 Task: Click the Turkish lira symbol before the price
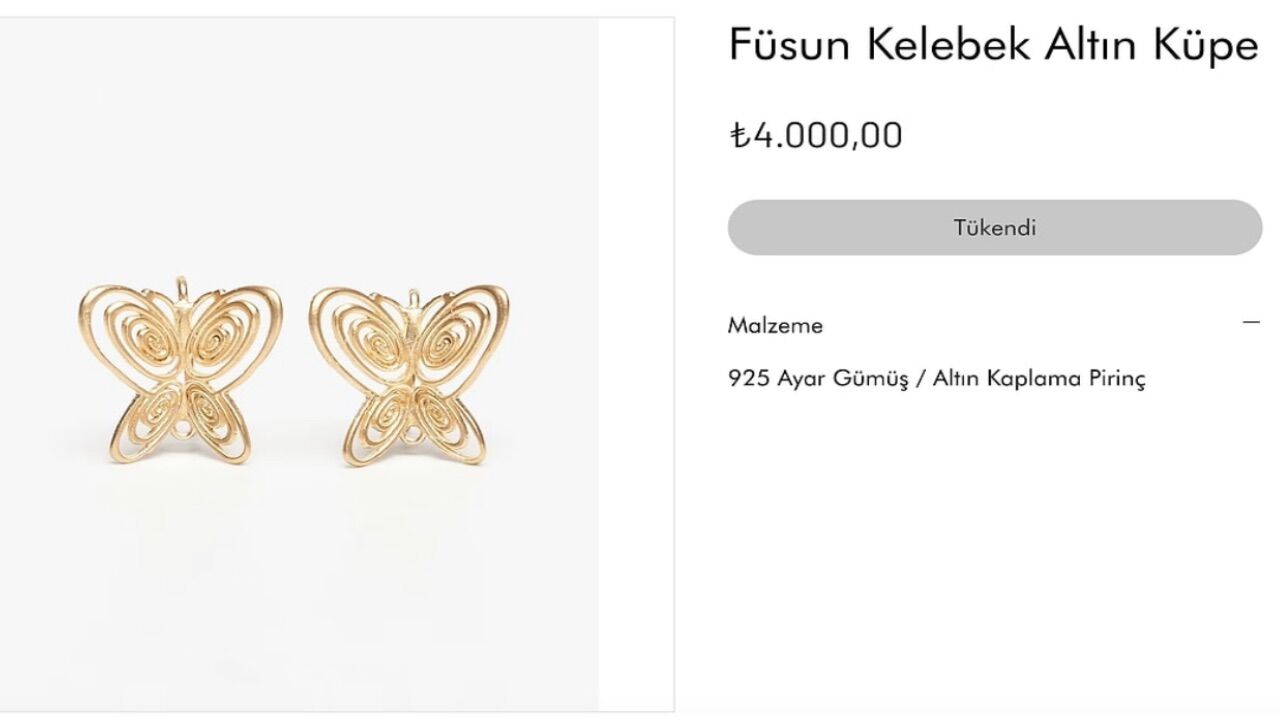[739, 134]
